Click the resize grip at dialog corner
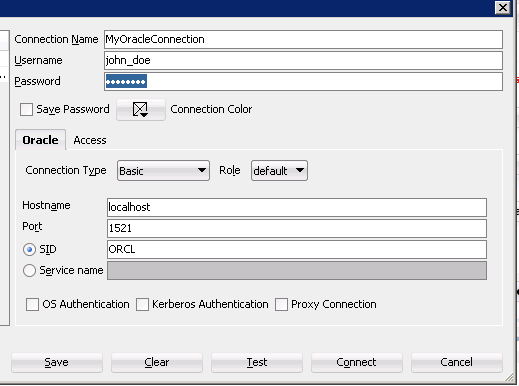The width and height of the screenshot is (519, 386). coord(509,377)
